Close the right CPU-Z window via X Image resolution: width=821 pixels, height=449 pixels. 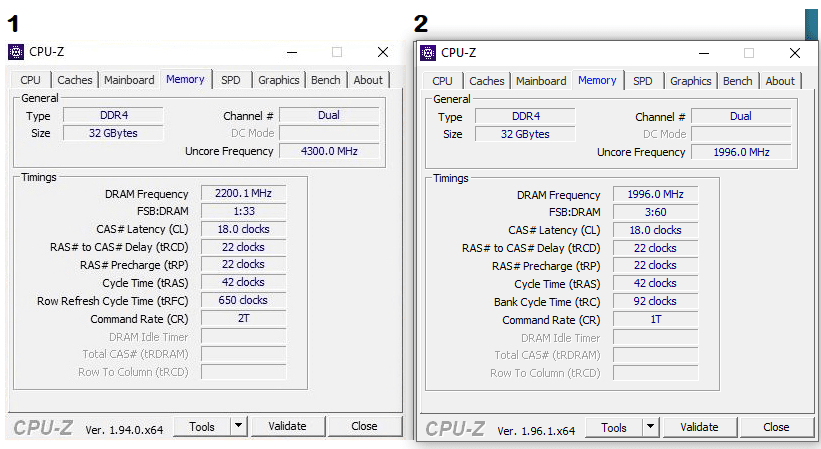point(795,53)
